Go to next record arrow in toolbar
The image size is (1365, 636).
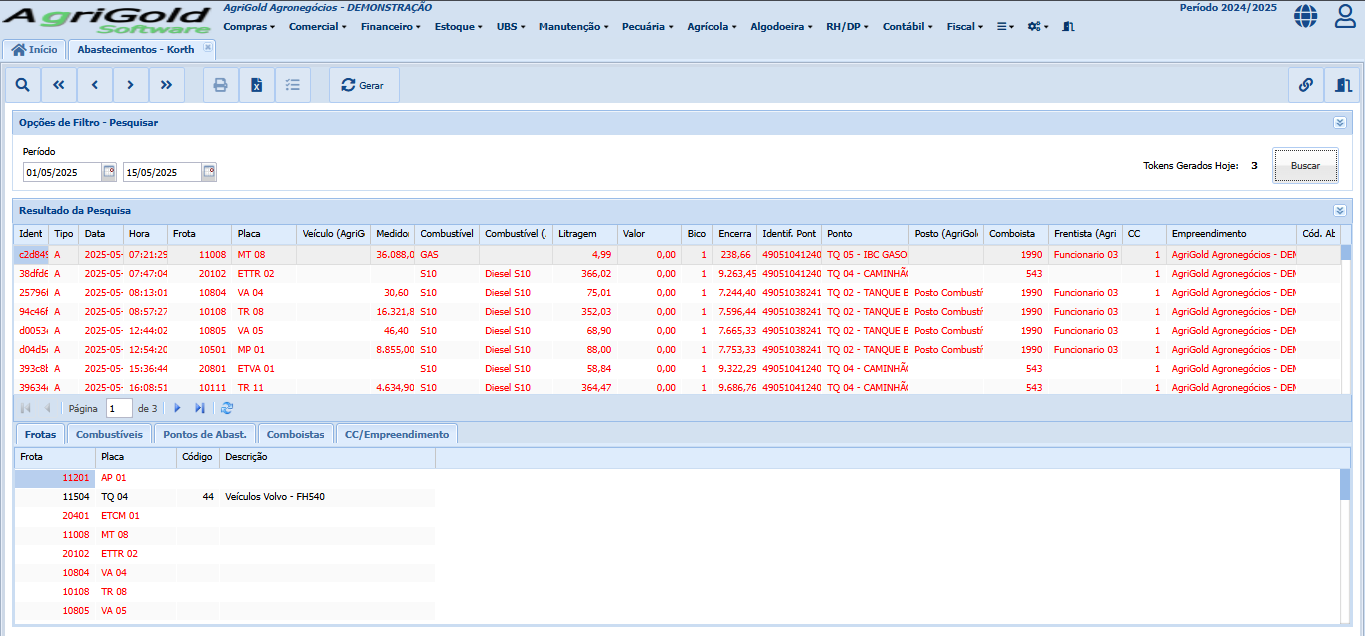coord(131,85)
